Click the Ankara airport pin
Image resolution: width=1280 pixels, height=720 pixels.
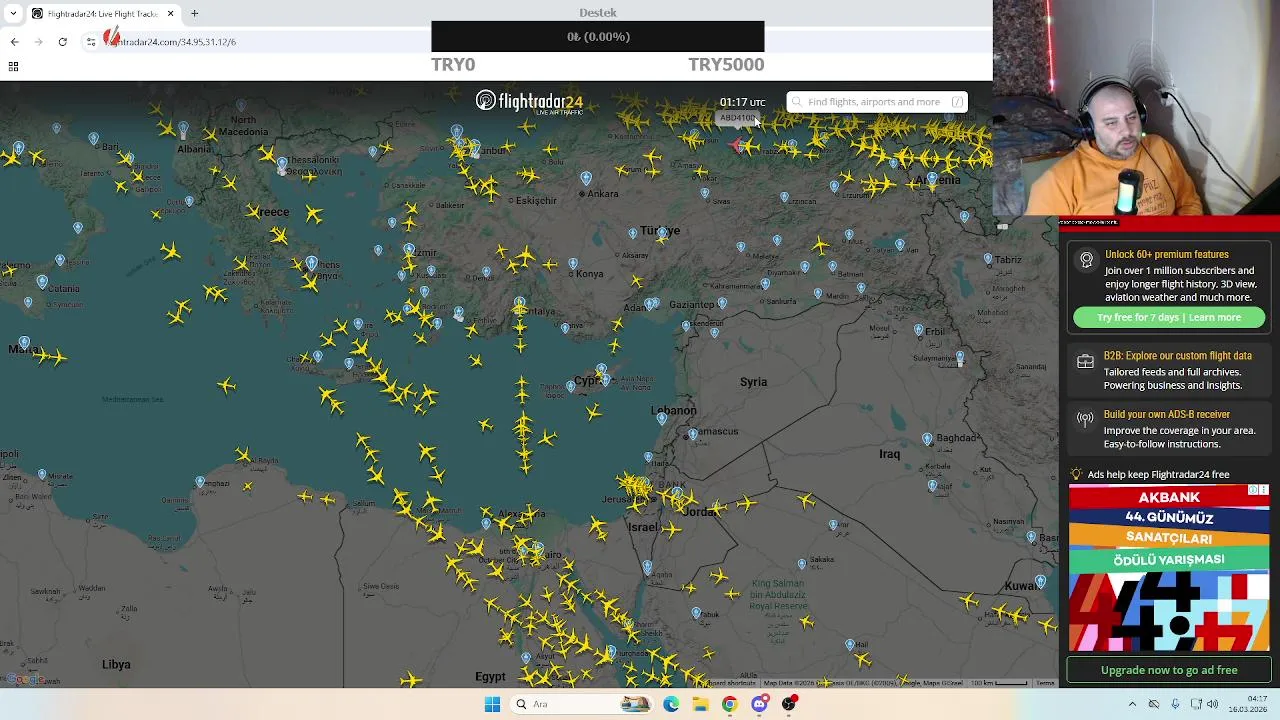586,178
